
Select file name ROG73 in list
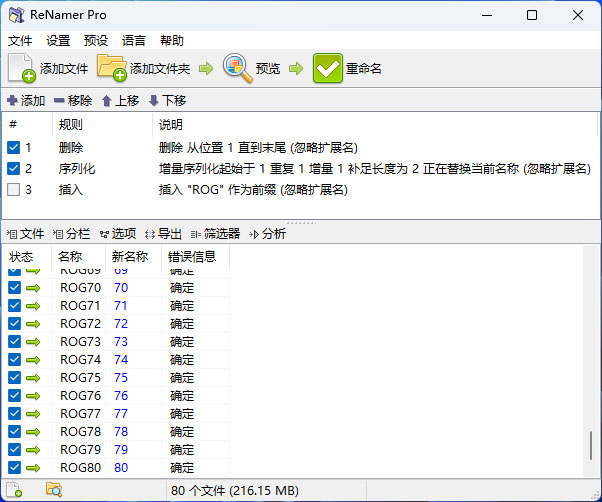click(x=80, y=342)
